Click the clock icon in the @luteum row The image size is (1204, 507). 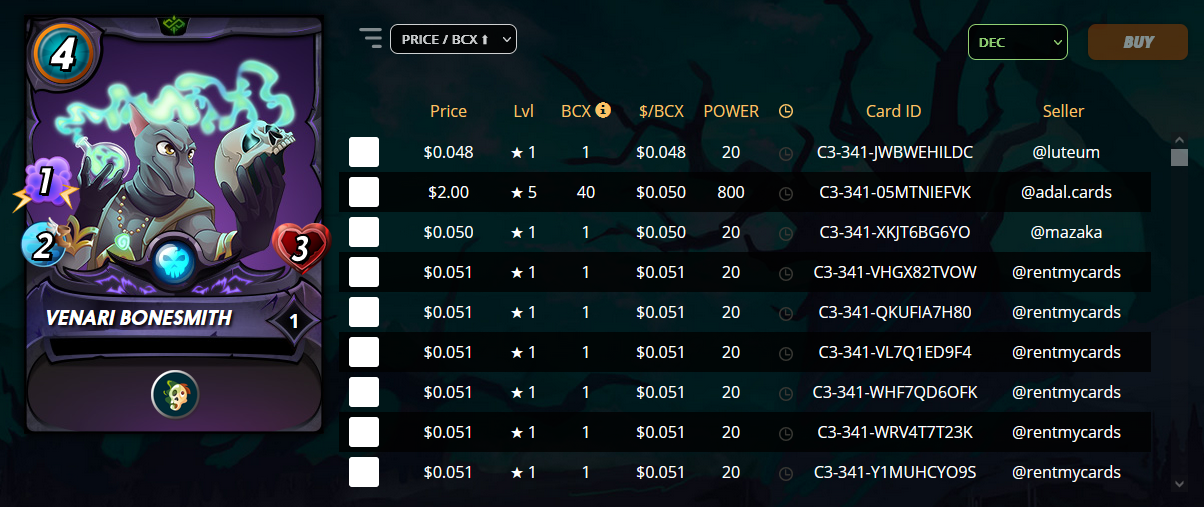point(786,153)
